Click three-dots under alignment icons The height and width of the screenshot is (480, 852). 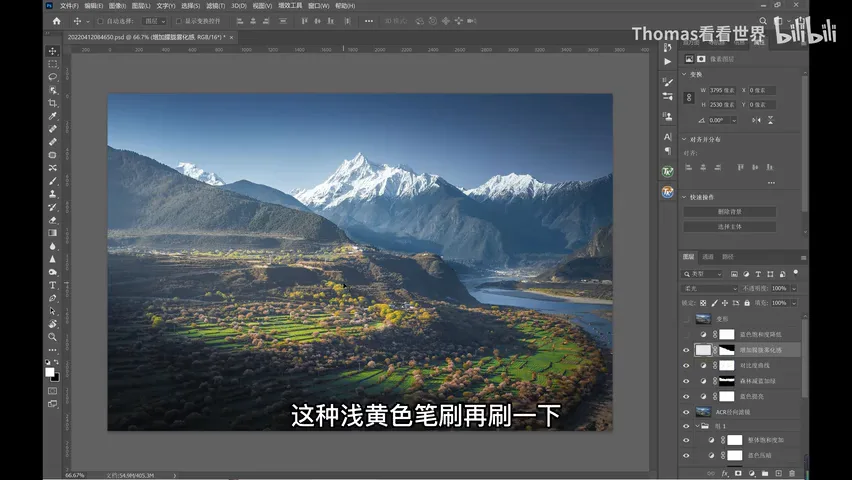771,183
